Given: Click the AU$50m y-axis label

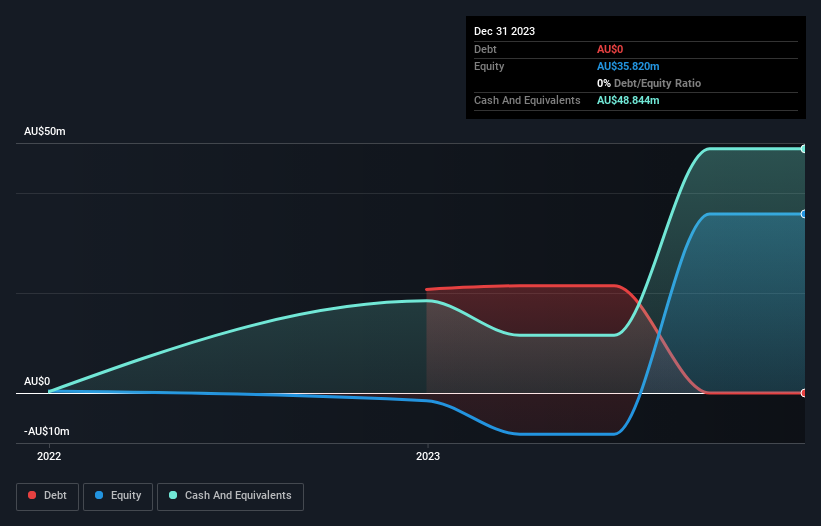Looking at the screenshot, I should point(45,131).
